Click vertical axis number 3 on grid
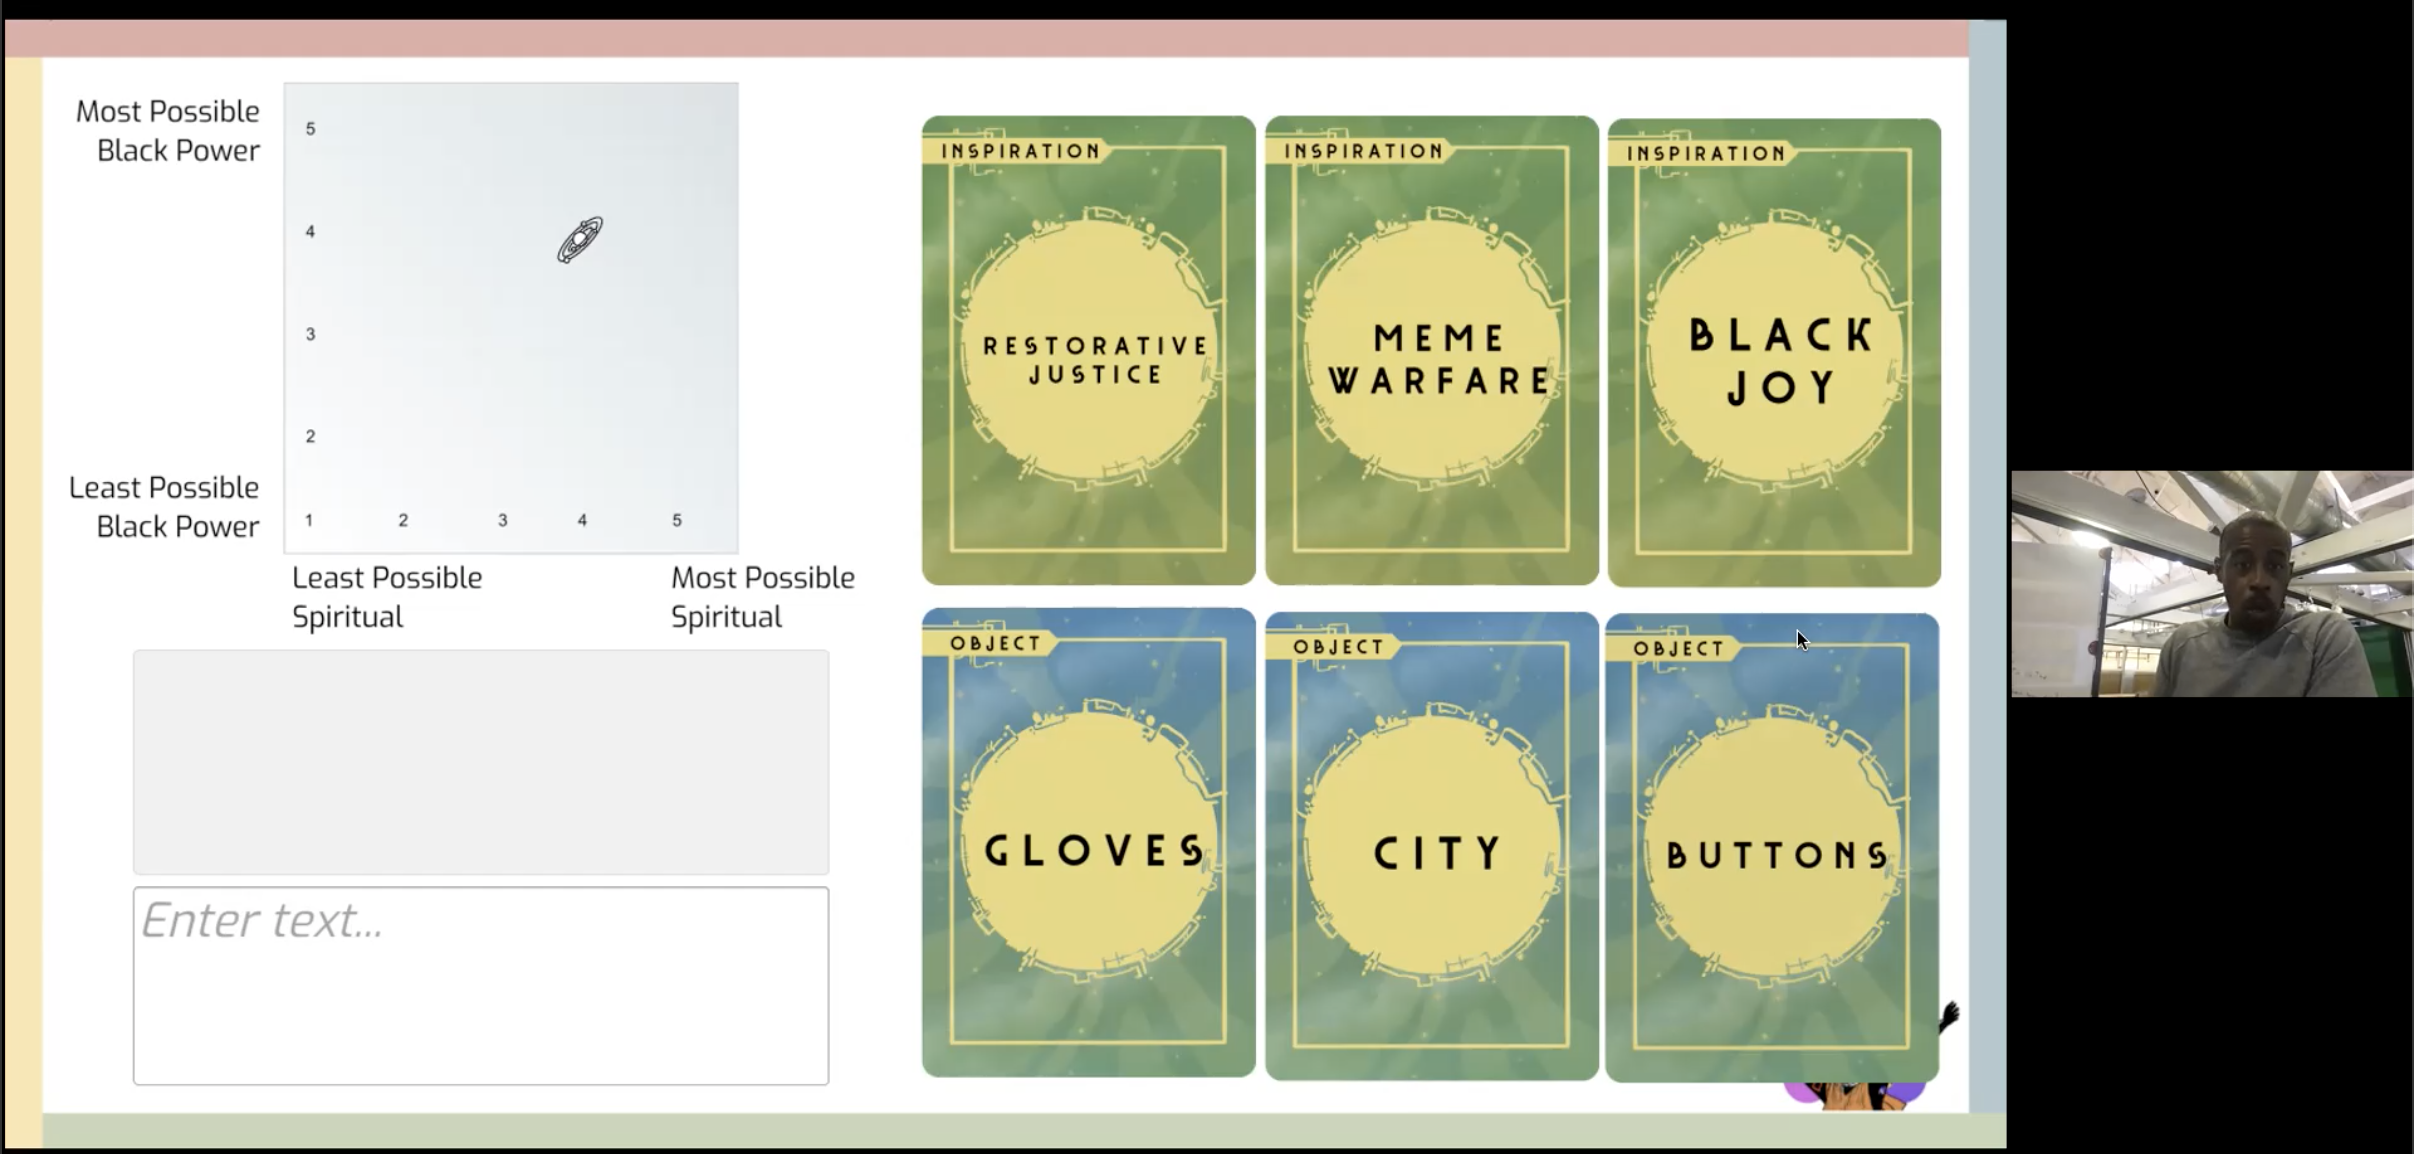The width and height of the screenshot is (2414, 1154). (x=311, y=334)
